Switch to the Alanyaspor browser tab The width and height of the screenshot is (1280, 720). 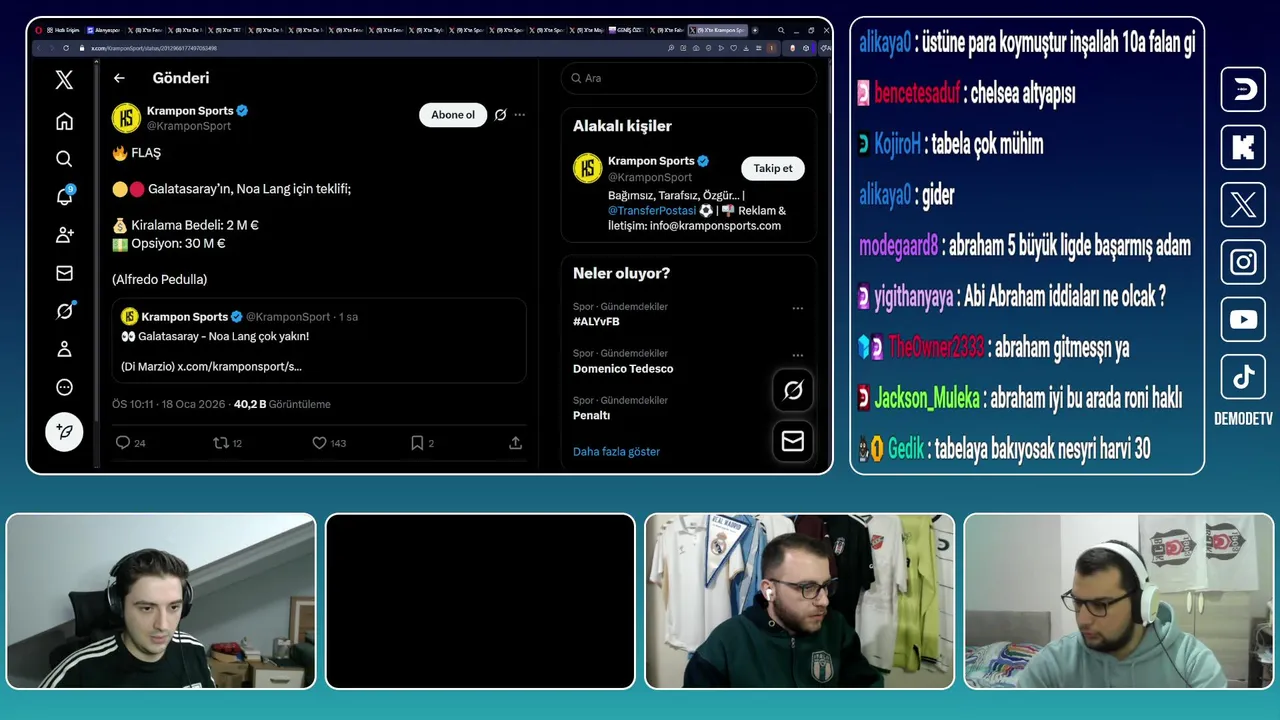pos(103,30)
